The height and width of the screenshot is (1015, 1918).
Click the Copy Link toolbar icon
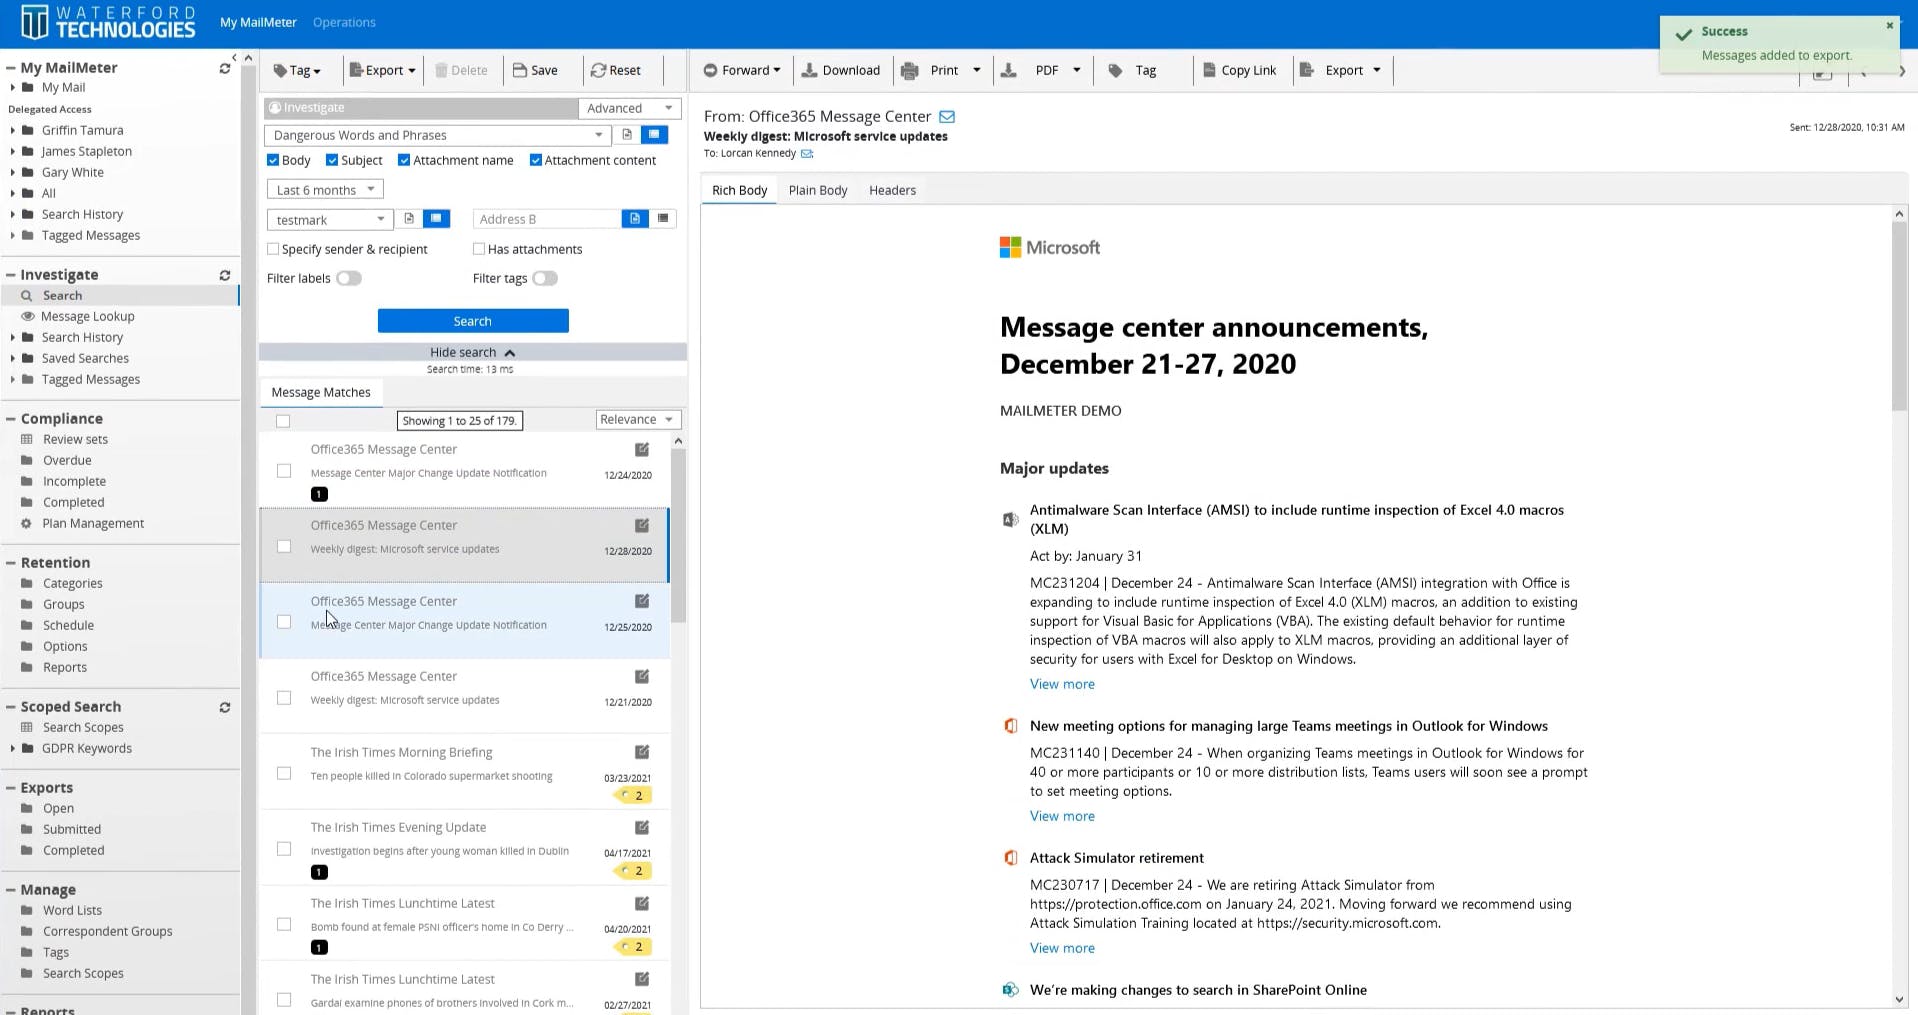tap(1209, 70)
